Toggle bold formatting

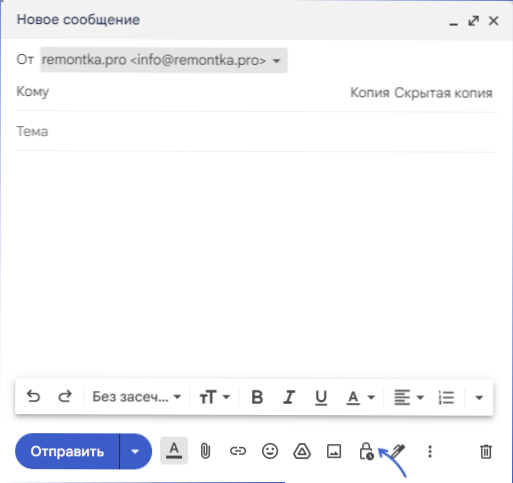[x=257, y=397]
